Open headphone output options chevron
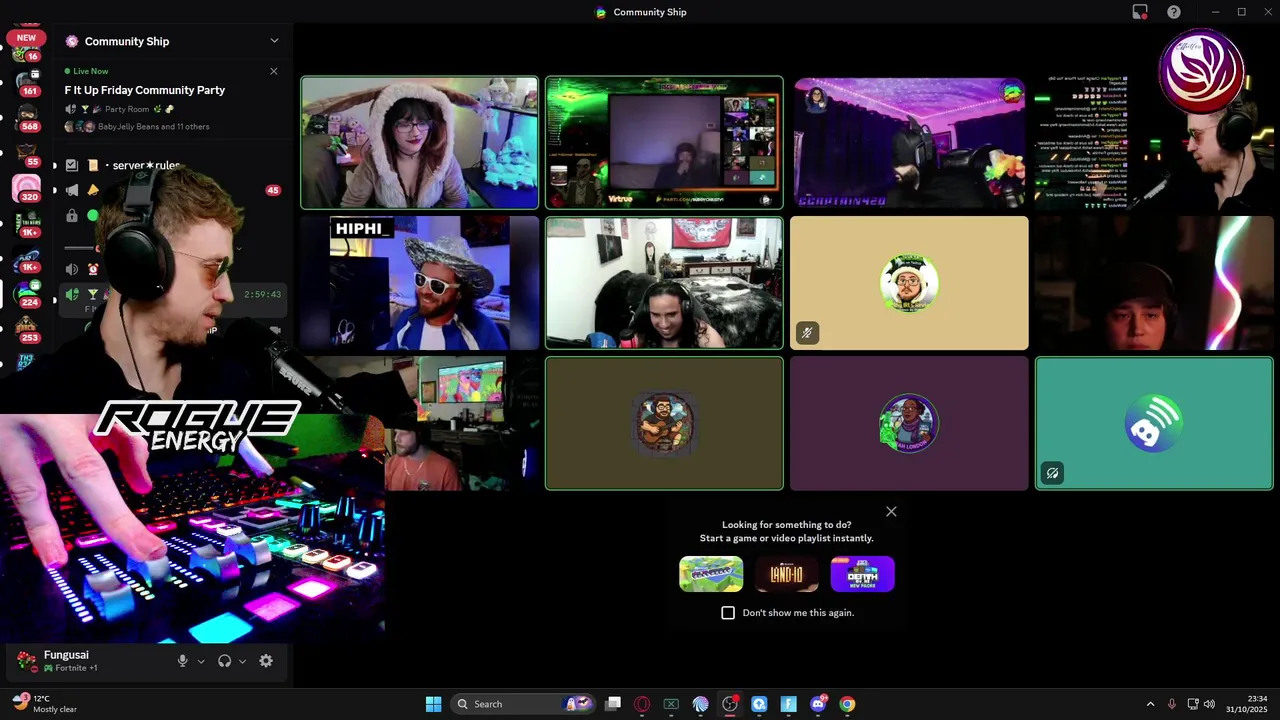The width and height of the screenshot is (1280, 720). pos(243,661)
